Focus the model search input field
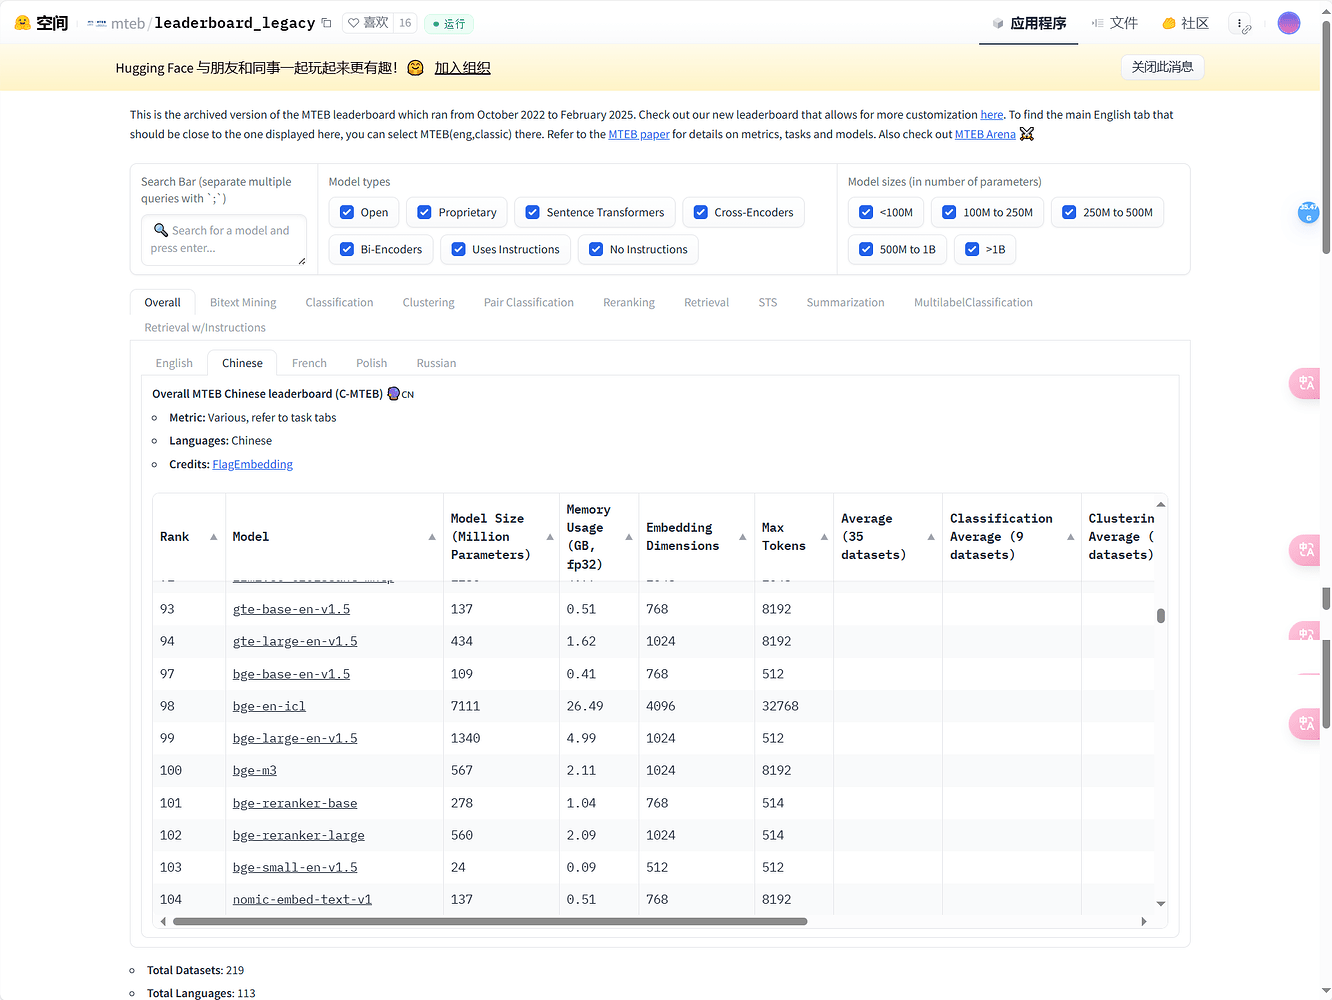Image resolution: width=1332 pixels, height=1000 pixels. coord(224,240)
